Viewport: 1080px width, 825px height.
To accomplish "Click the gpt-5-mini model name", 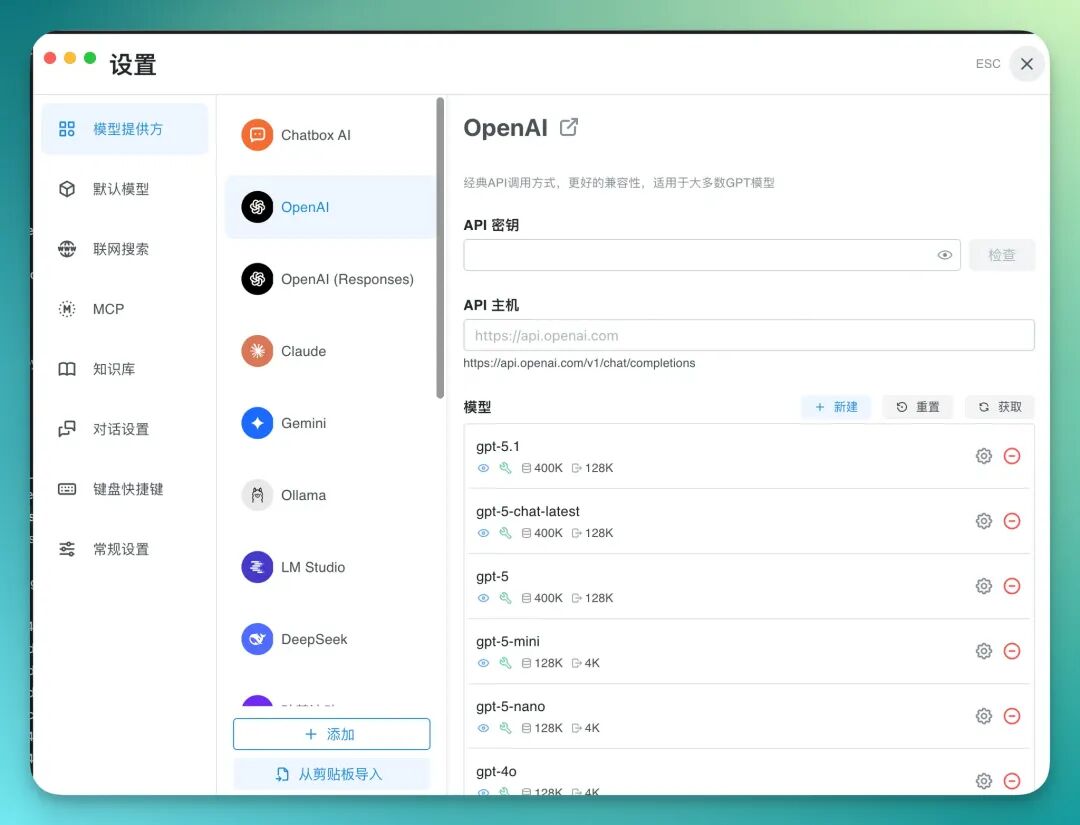I will [x=508, y=642].
